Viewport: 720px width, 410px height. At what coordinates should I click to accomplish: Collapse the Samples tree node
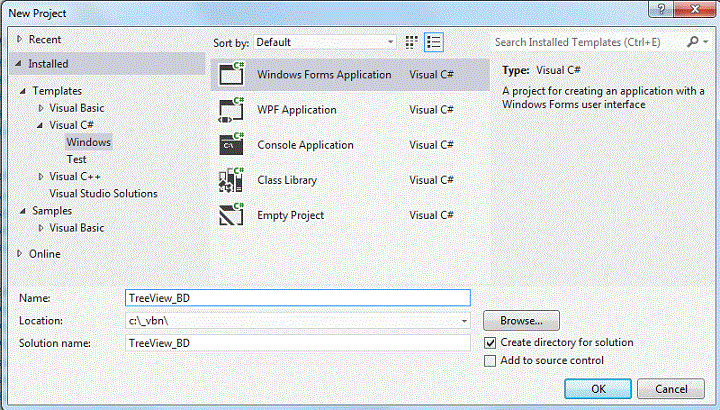point(23,211)
